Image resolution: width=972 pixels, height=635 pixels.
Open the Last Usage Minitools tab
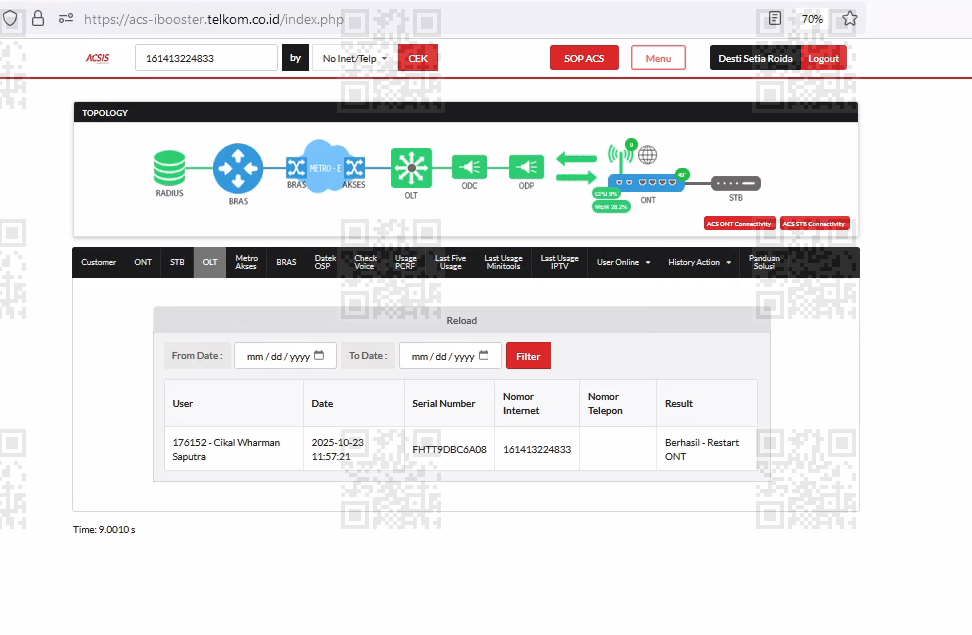pos(503,262)
